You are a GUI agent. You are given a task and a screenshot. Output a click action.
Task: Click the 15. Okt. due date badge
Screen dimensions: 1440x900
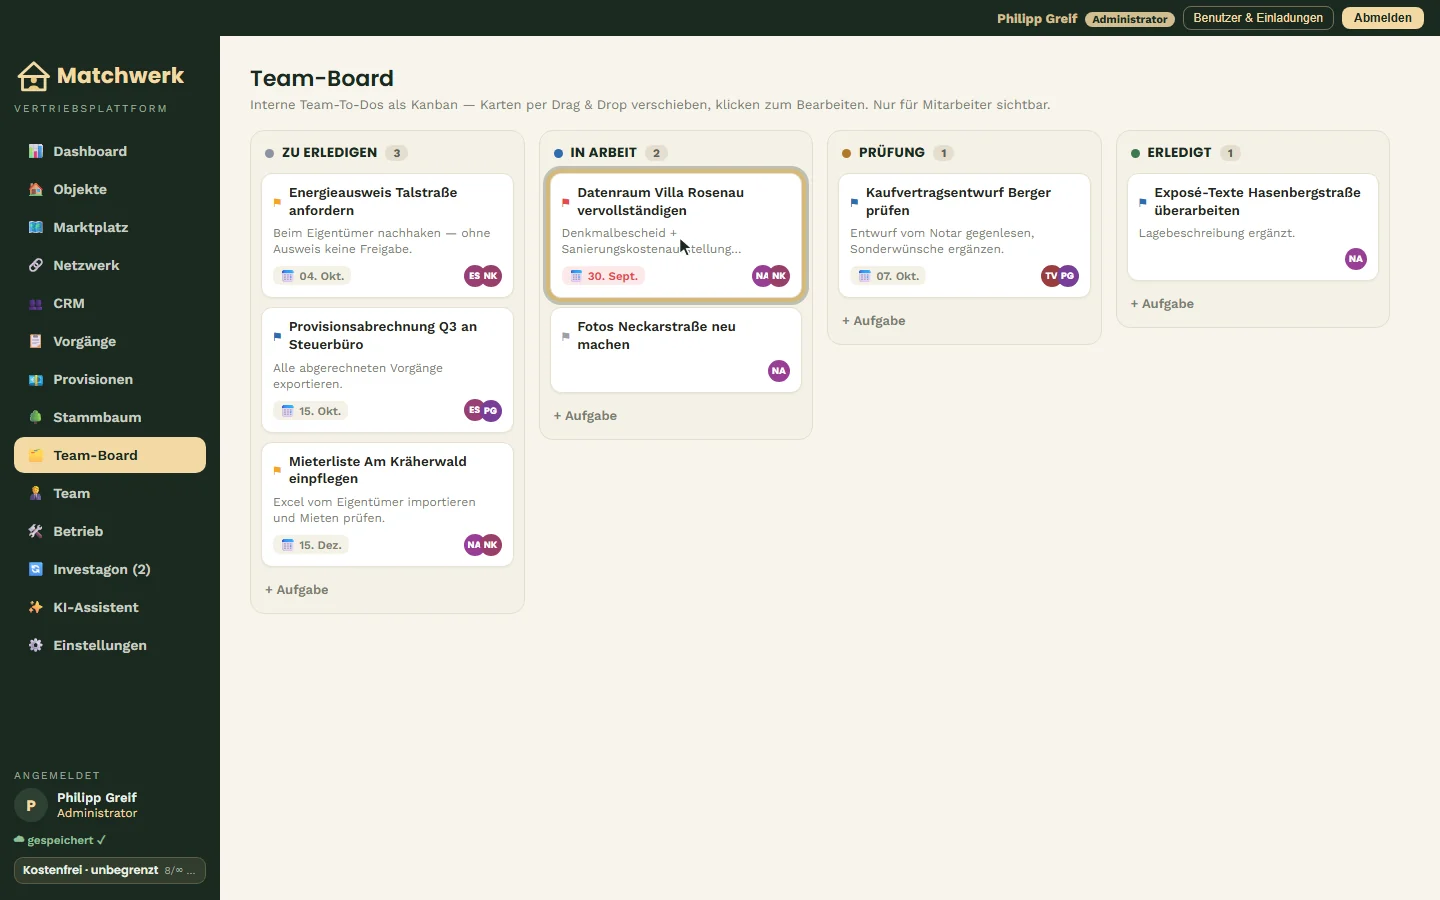(311, 411)
